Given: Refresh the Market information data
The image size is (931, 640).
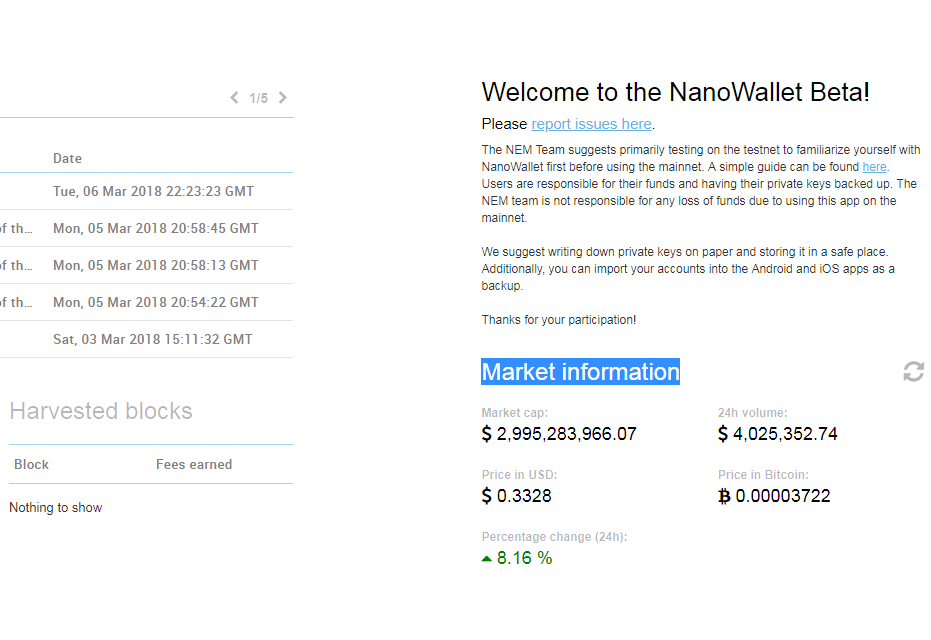Looking at the screenshot, I should point(913,372).
